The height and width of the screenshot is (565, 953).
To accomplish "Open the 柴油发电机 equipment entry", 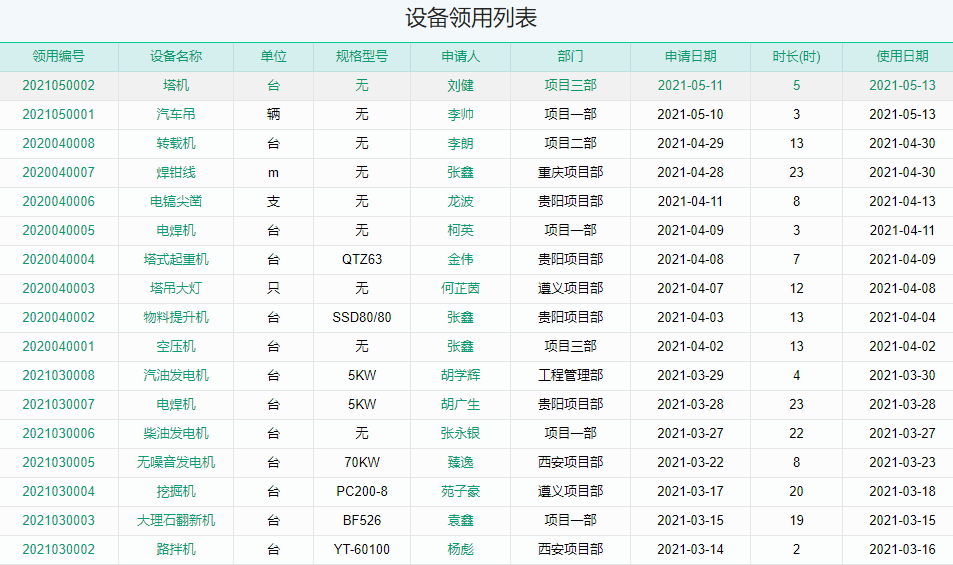I will pyautogui.click(x=176, y=434).
